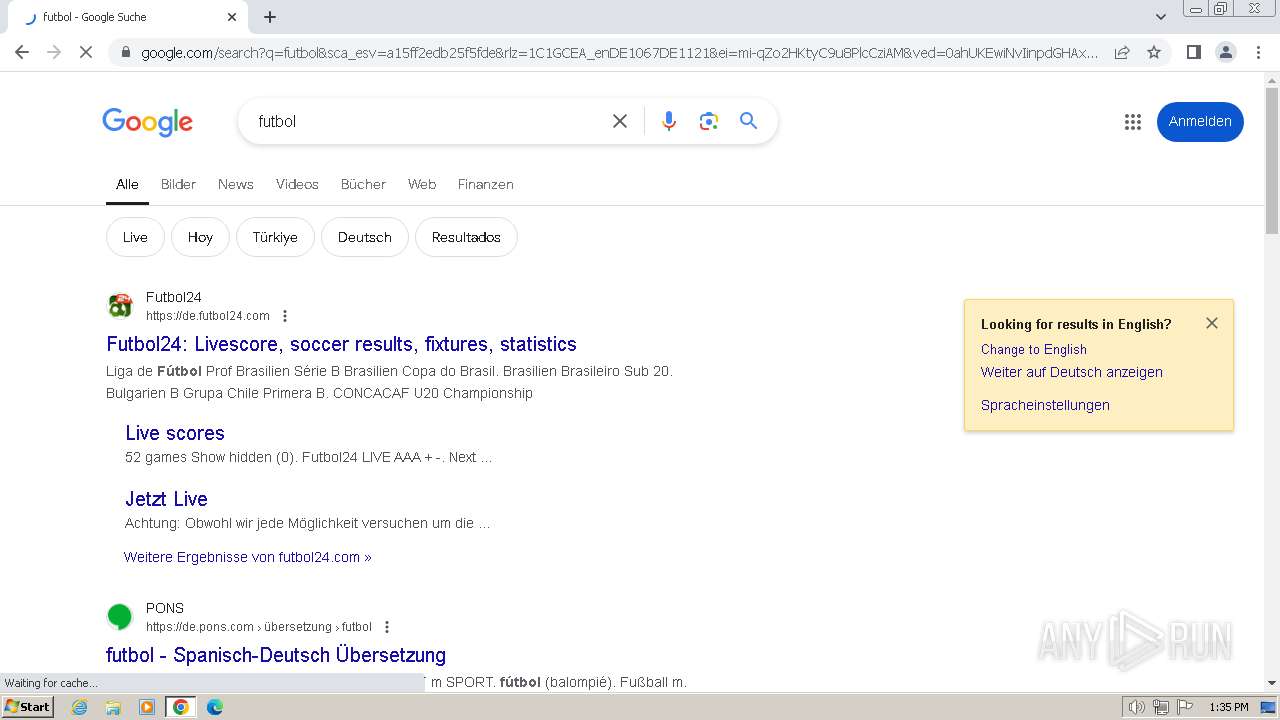Toggle the browser side panel
Screen dimensions: 1280x720
1193,52
